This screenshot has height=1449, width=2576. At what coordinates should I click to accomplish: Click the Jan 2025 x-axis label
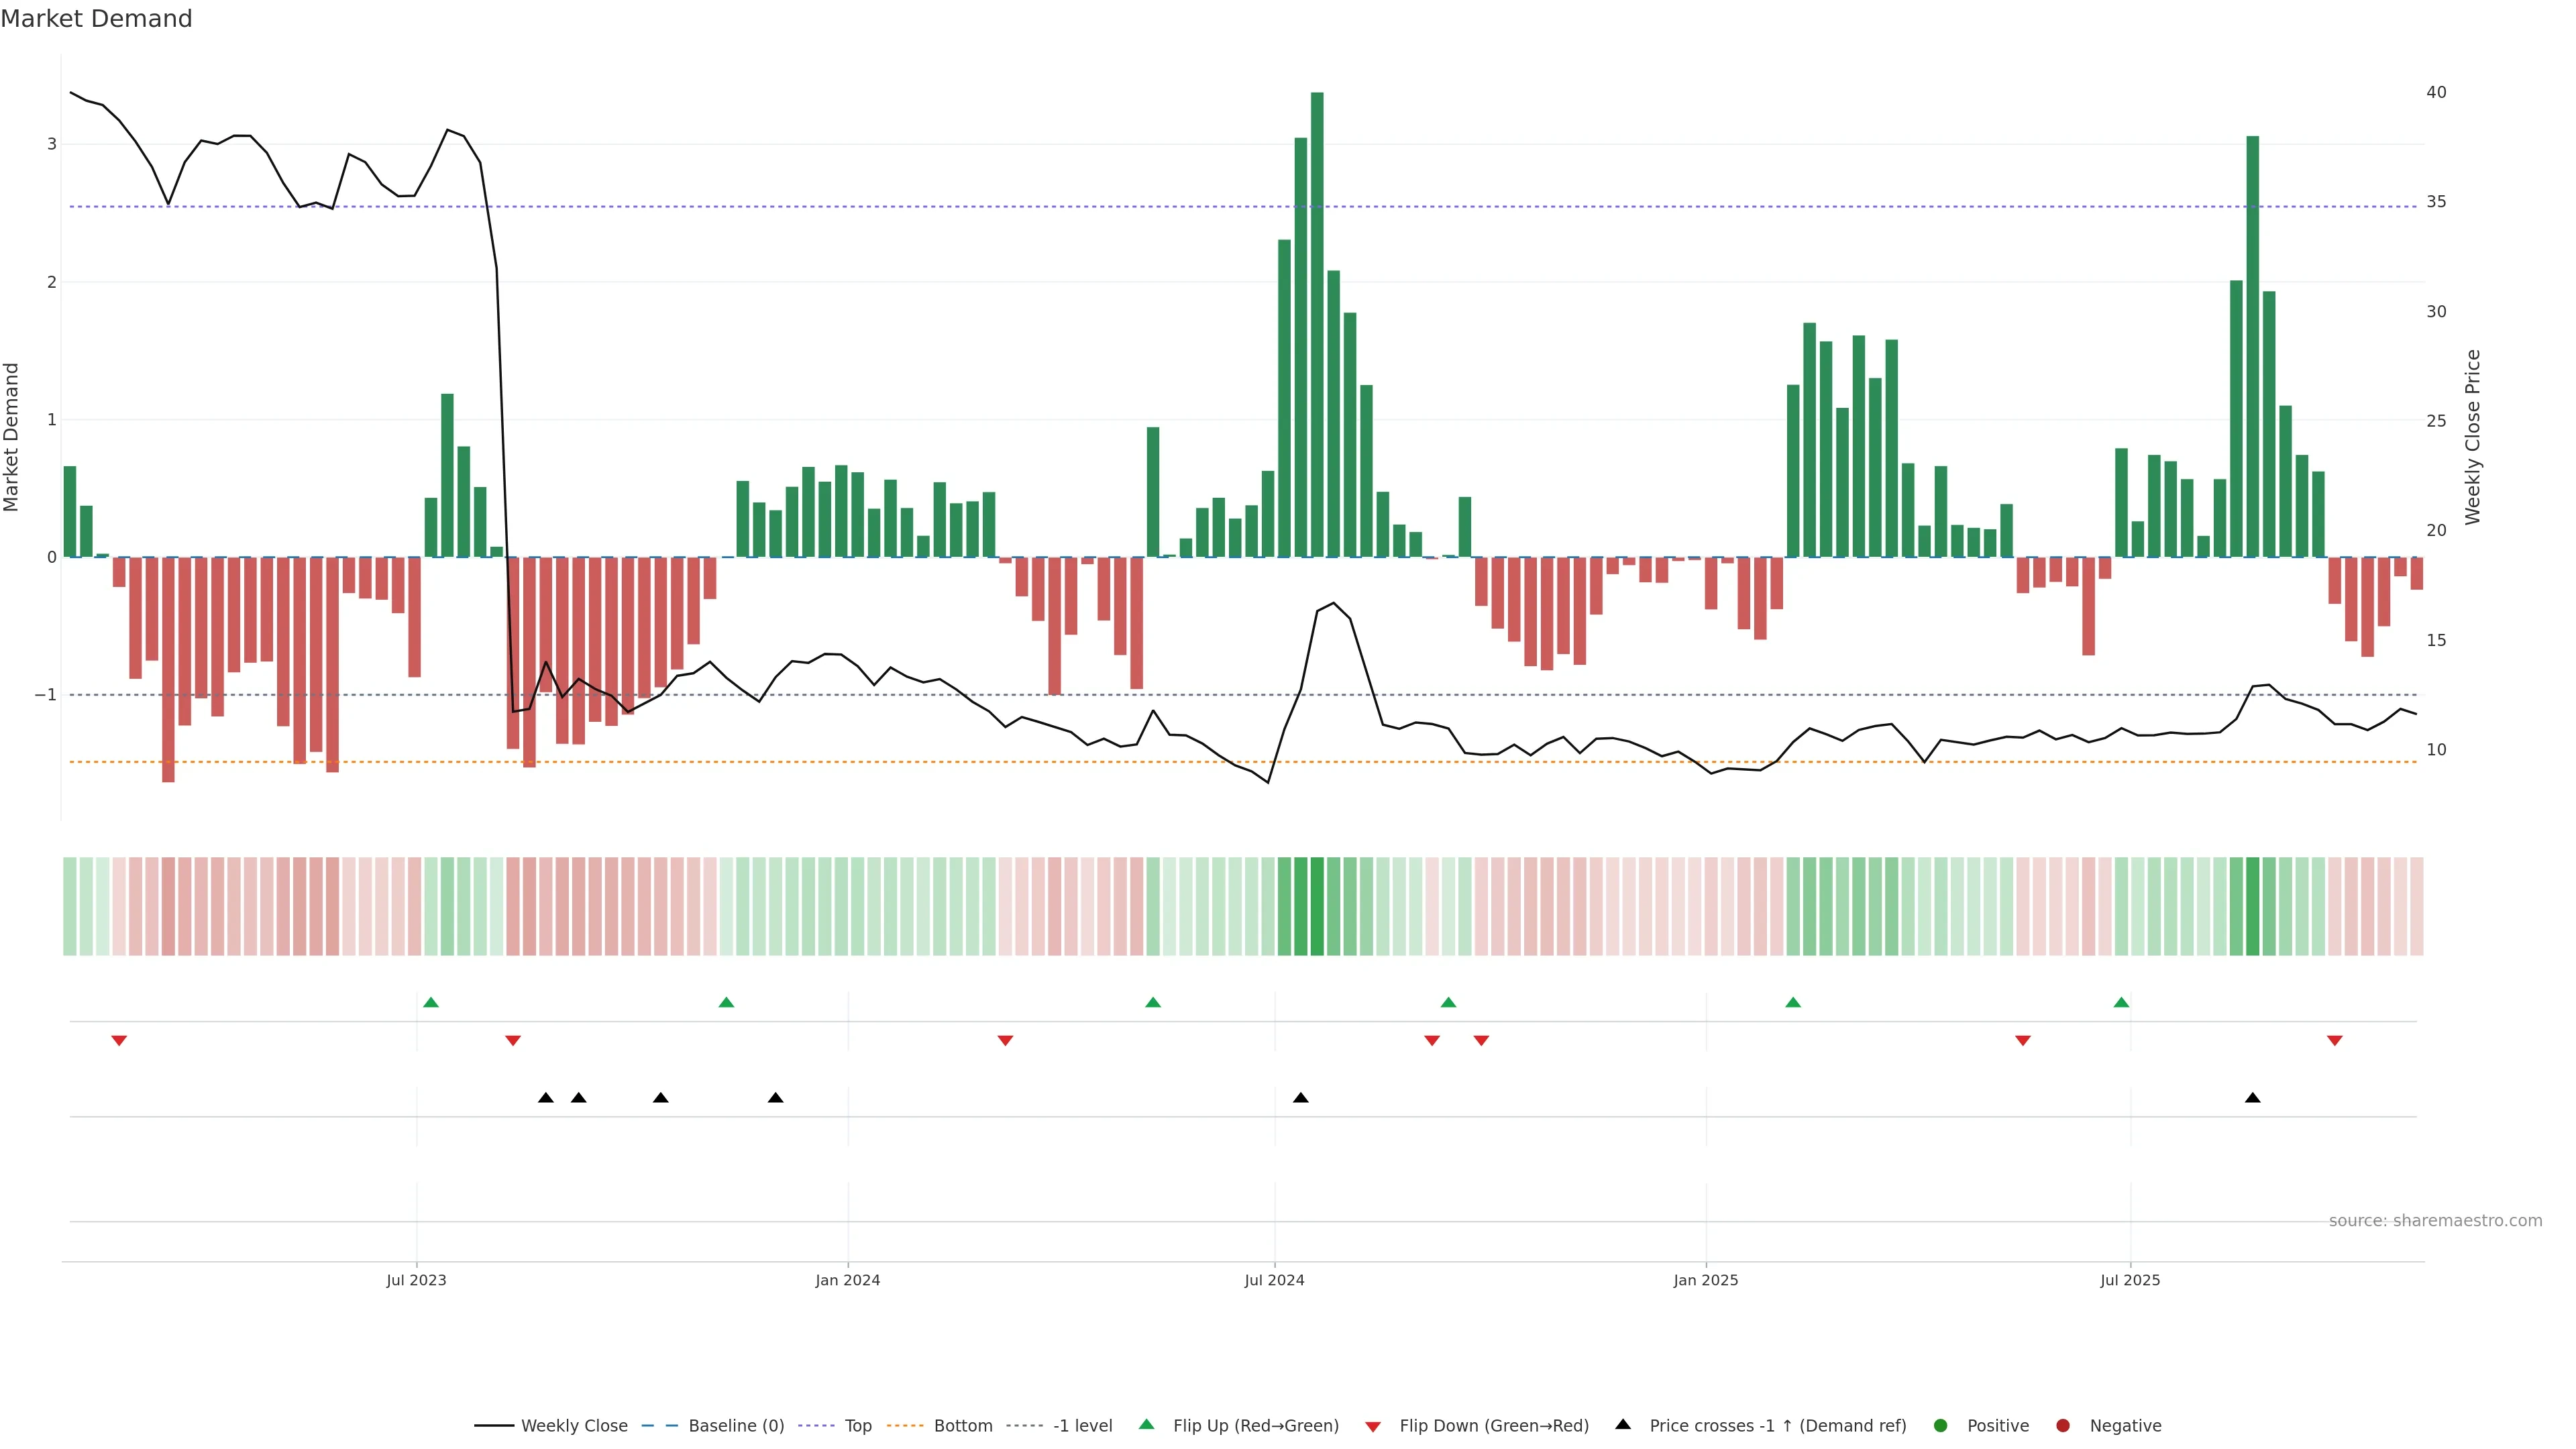[1705, 1280]
